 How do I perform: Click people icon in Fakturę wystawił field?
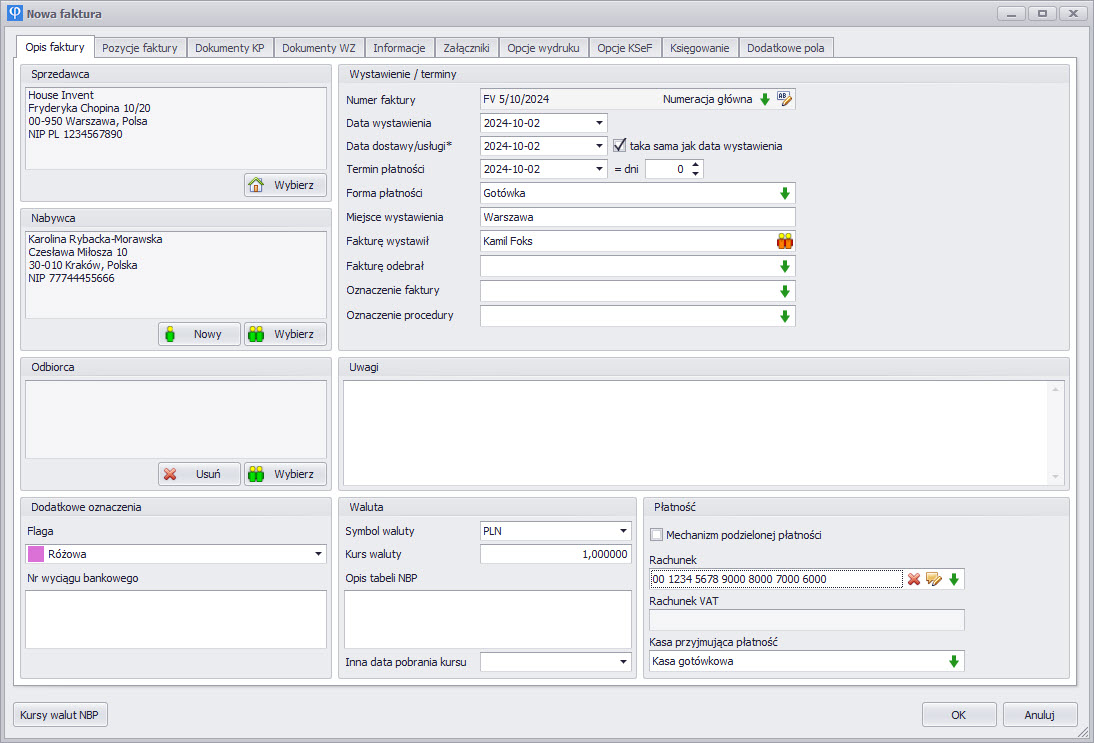[784, 241]
